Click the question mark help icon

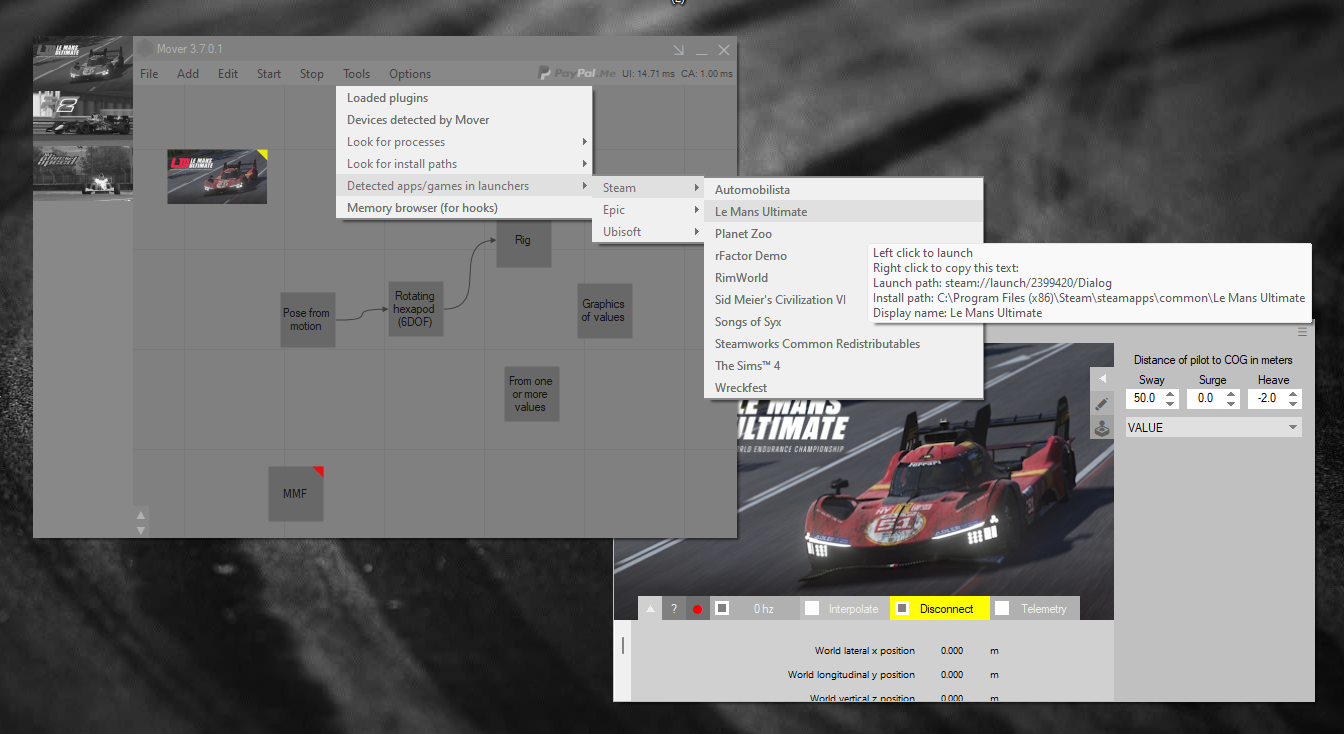click(x=674, y=608)
